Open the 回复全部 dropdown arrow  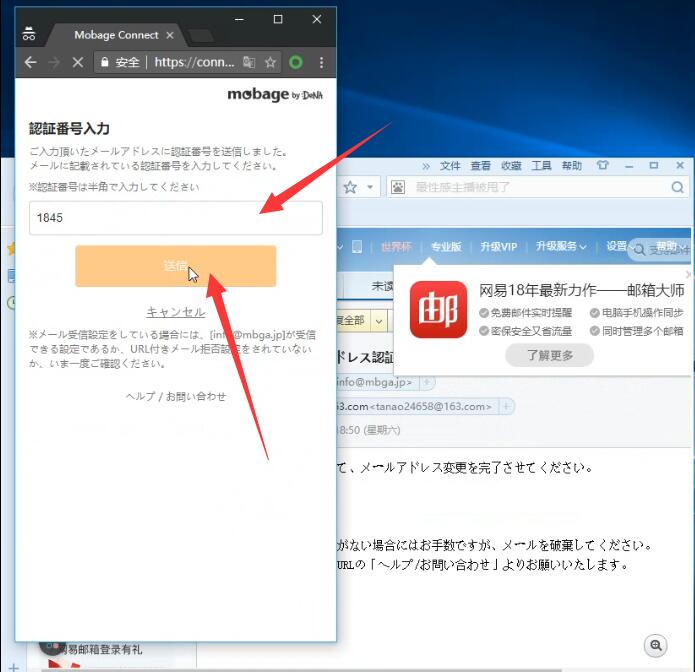point(379,320)
